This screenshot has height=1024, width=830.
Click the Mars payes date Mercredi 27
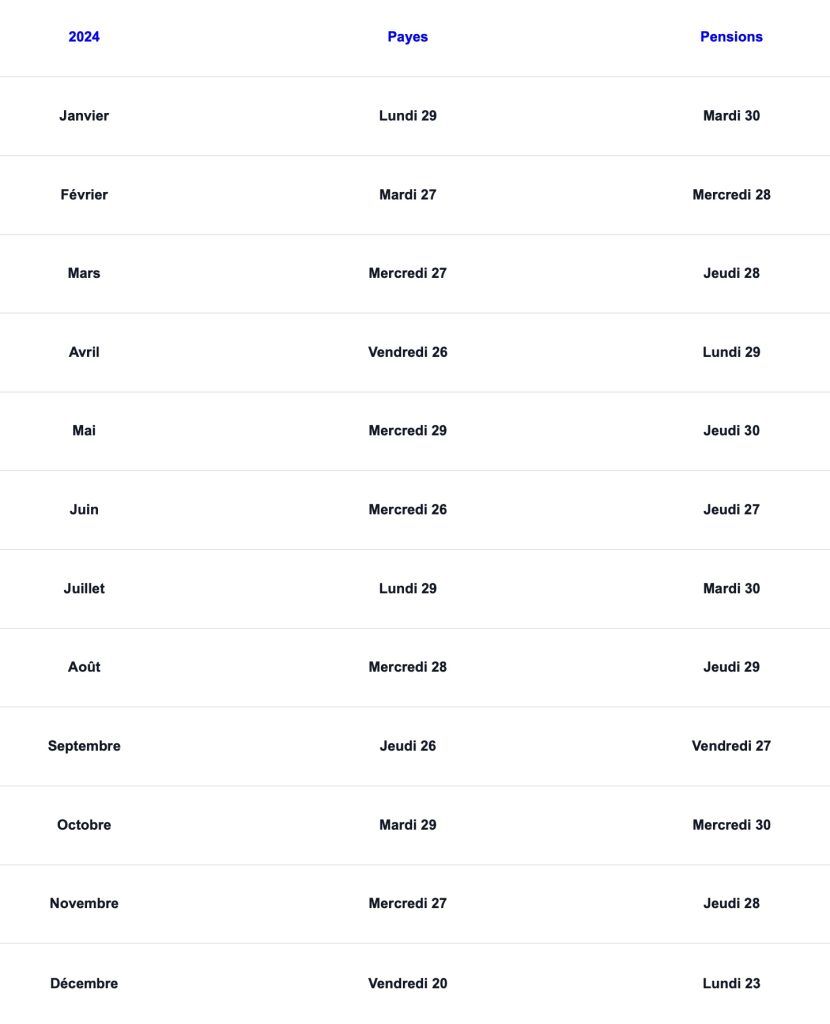[x=408, y=273]
